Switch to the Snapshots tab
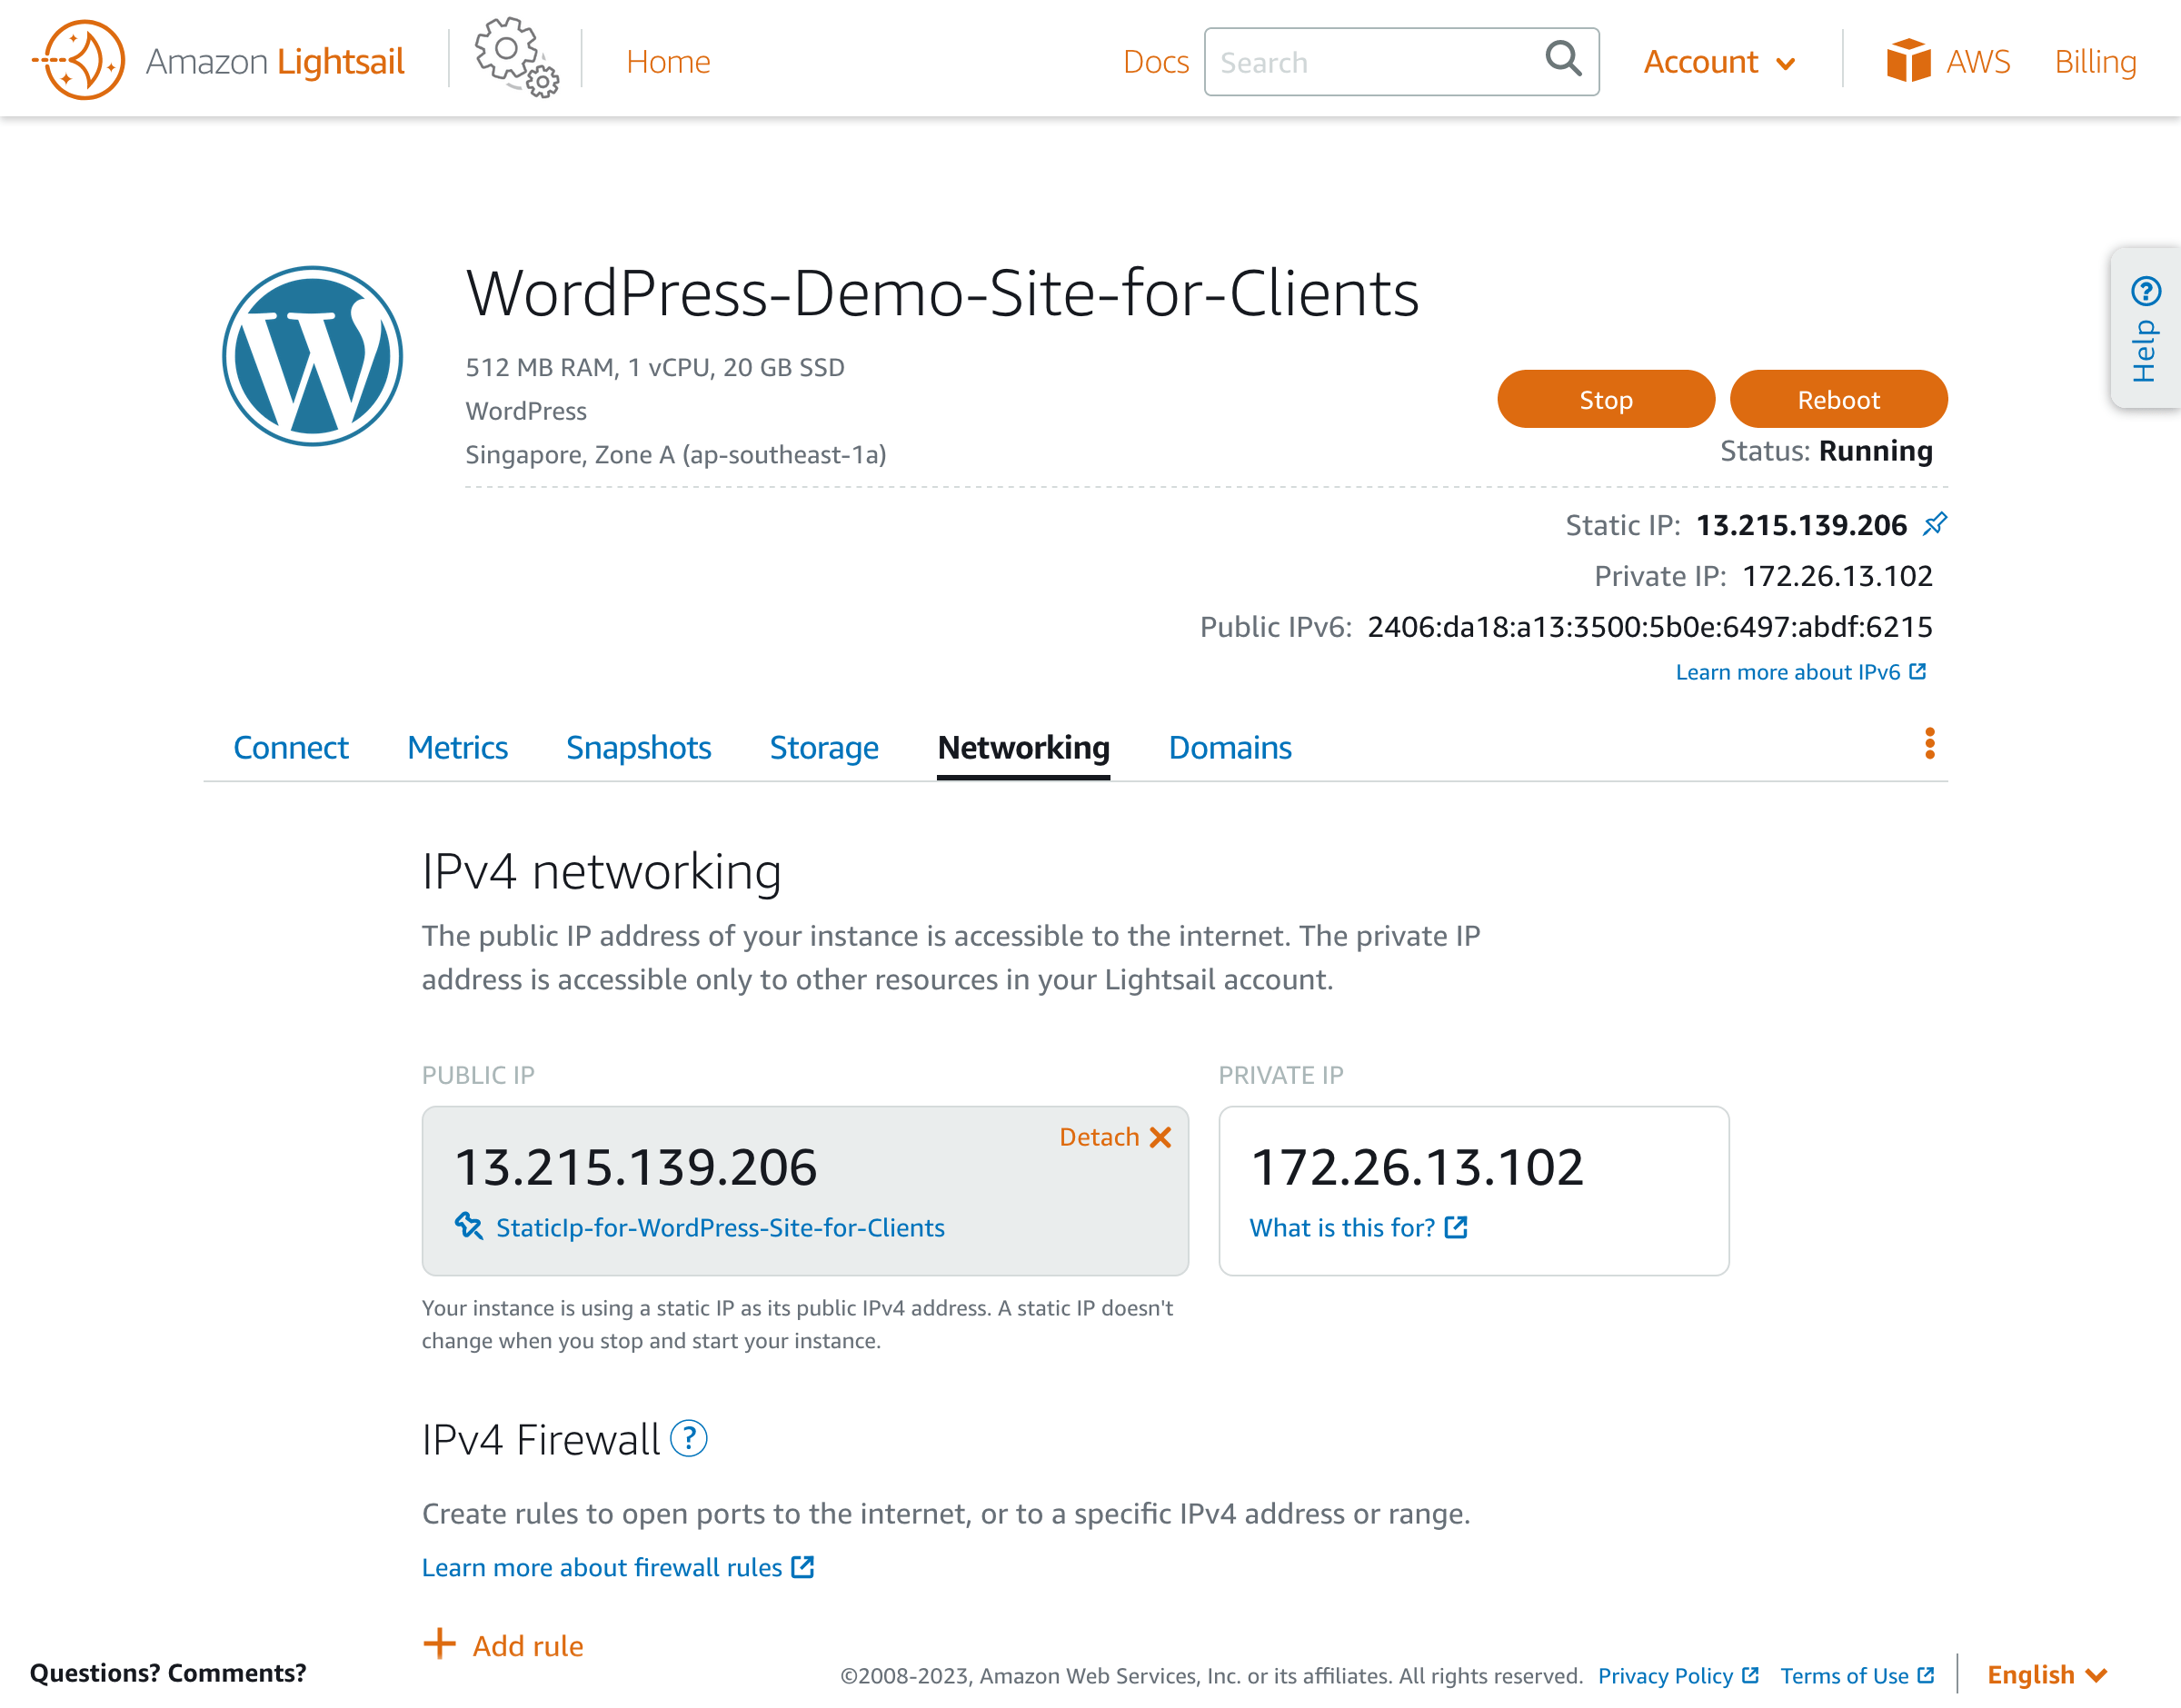The image size is (2181, 1708). 638,747
